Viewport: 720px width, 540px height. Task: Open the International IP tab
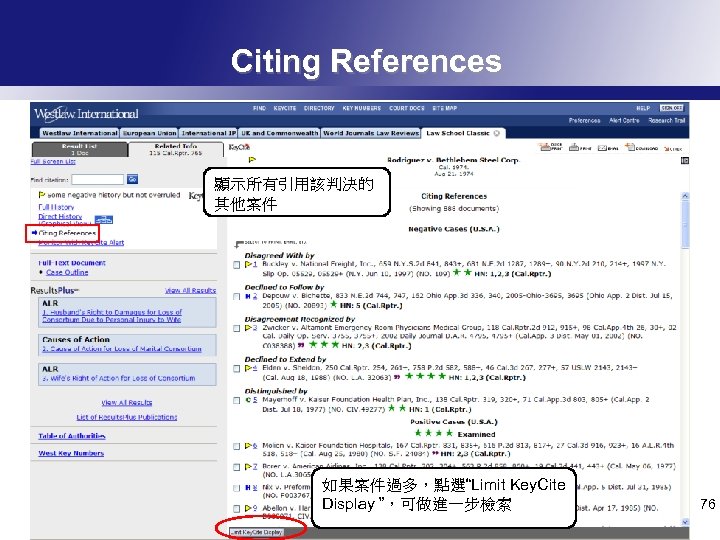(208, 133)
